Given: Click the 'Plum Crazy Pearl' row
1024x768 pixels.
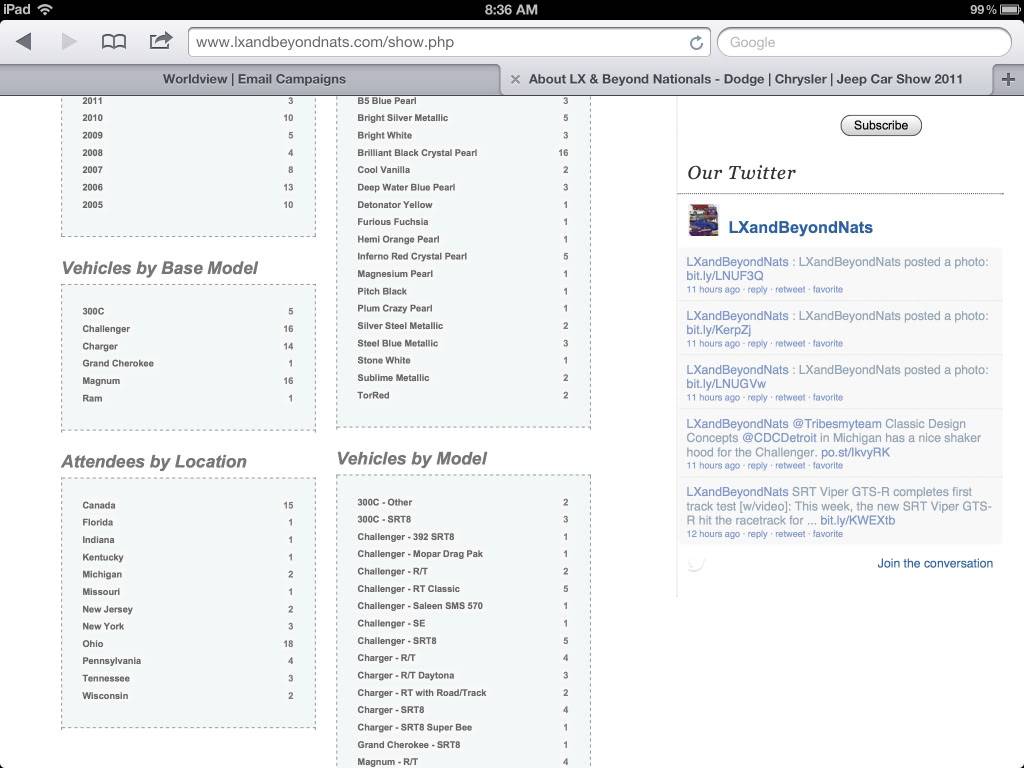Looking at the screenshot, I should coord(463,308).
